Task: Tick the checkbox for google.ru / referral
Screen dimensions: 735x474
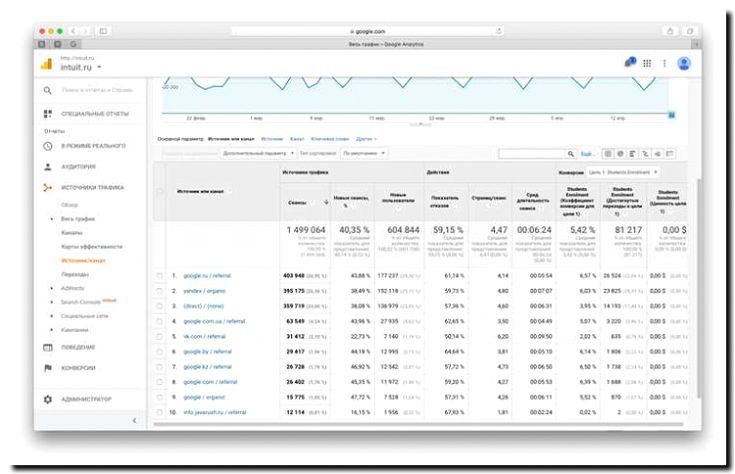Action: coord(160,275)
